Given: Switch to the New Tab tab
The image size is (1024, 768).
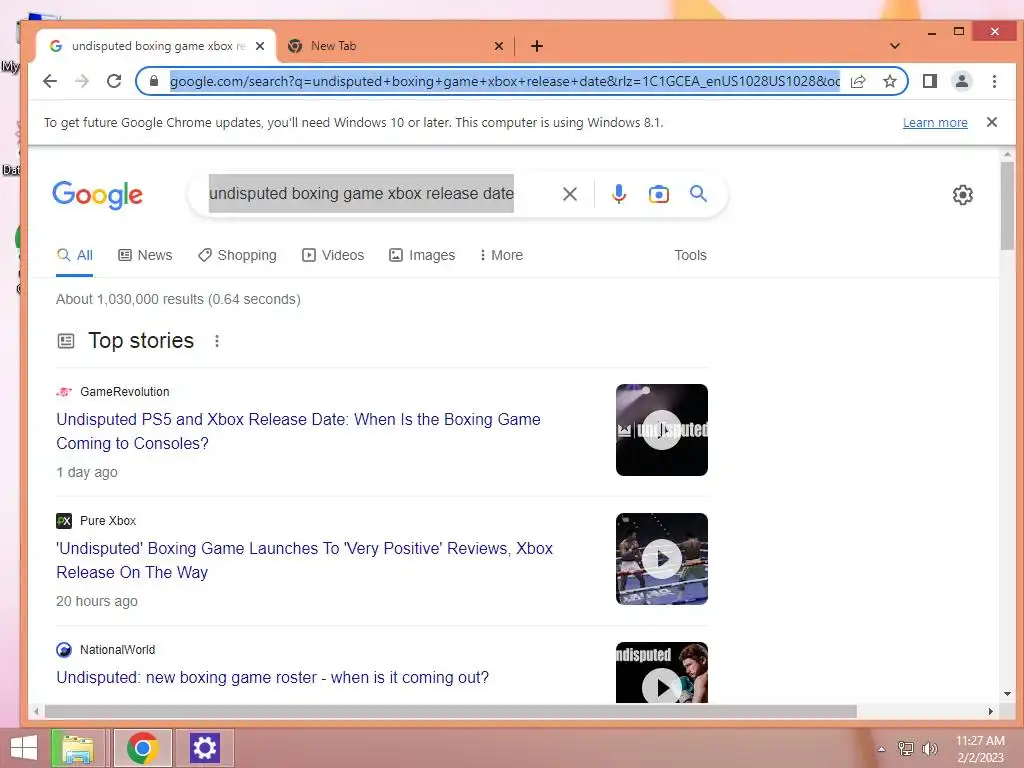Looking at the screenshot, I should (x=395, y=46).
